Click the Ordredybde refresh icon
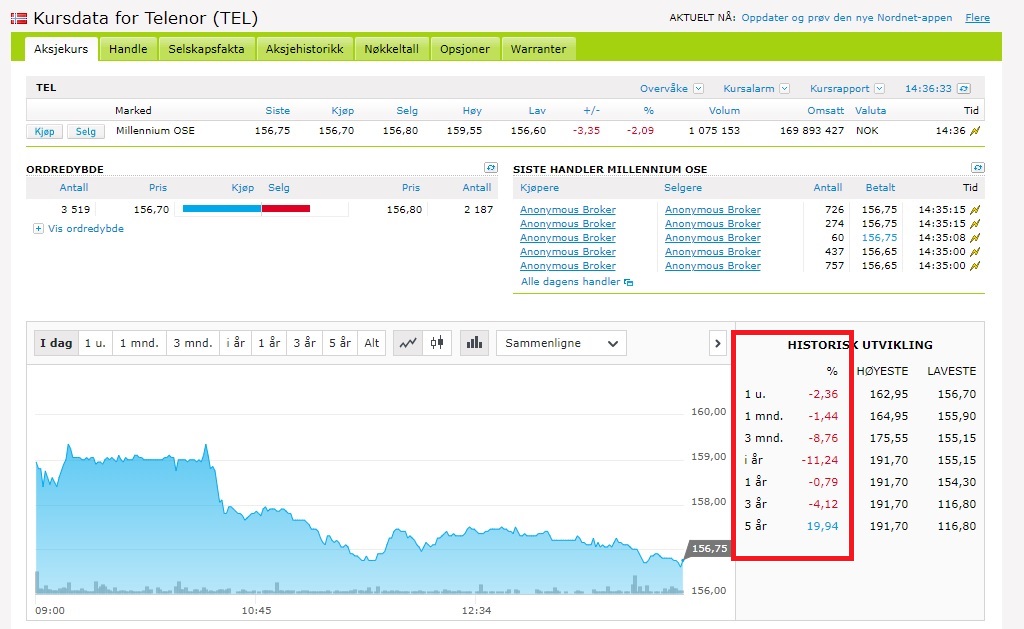Image resolution: width=1024 pixels, height=629 pixels. tap(490, 168)
